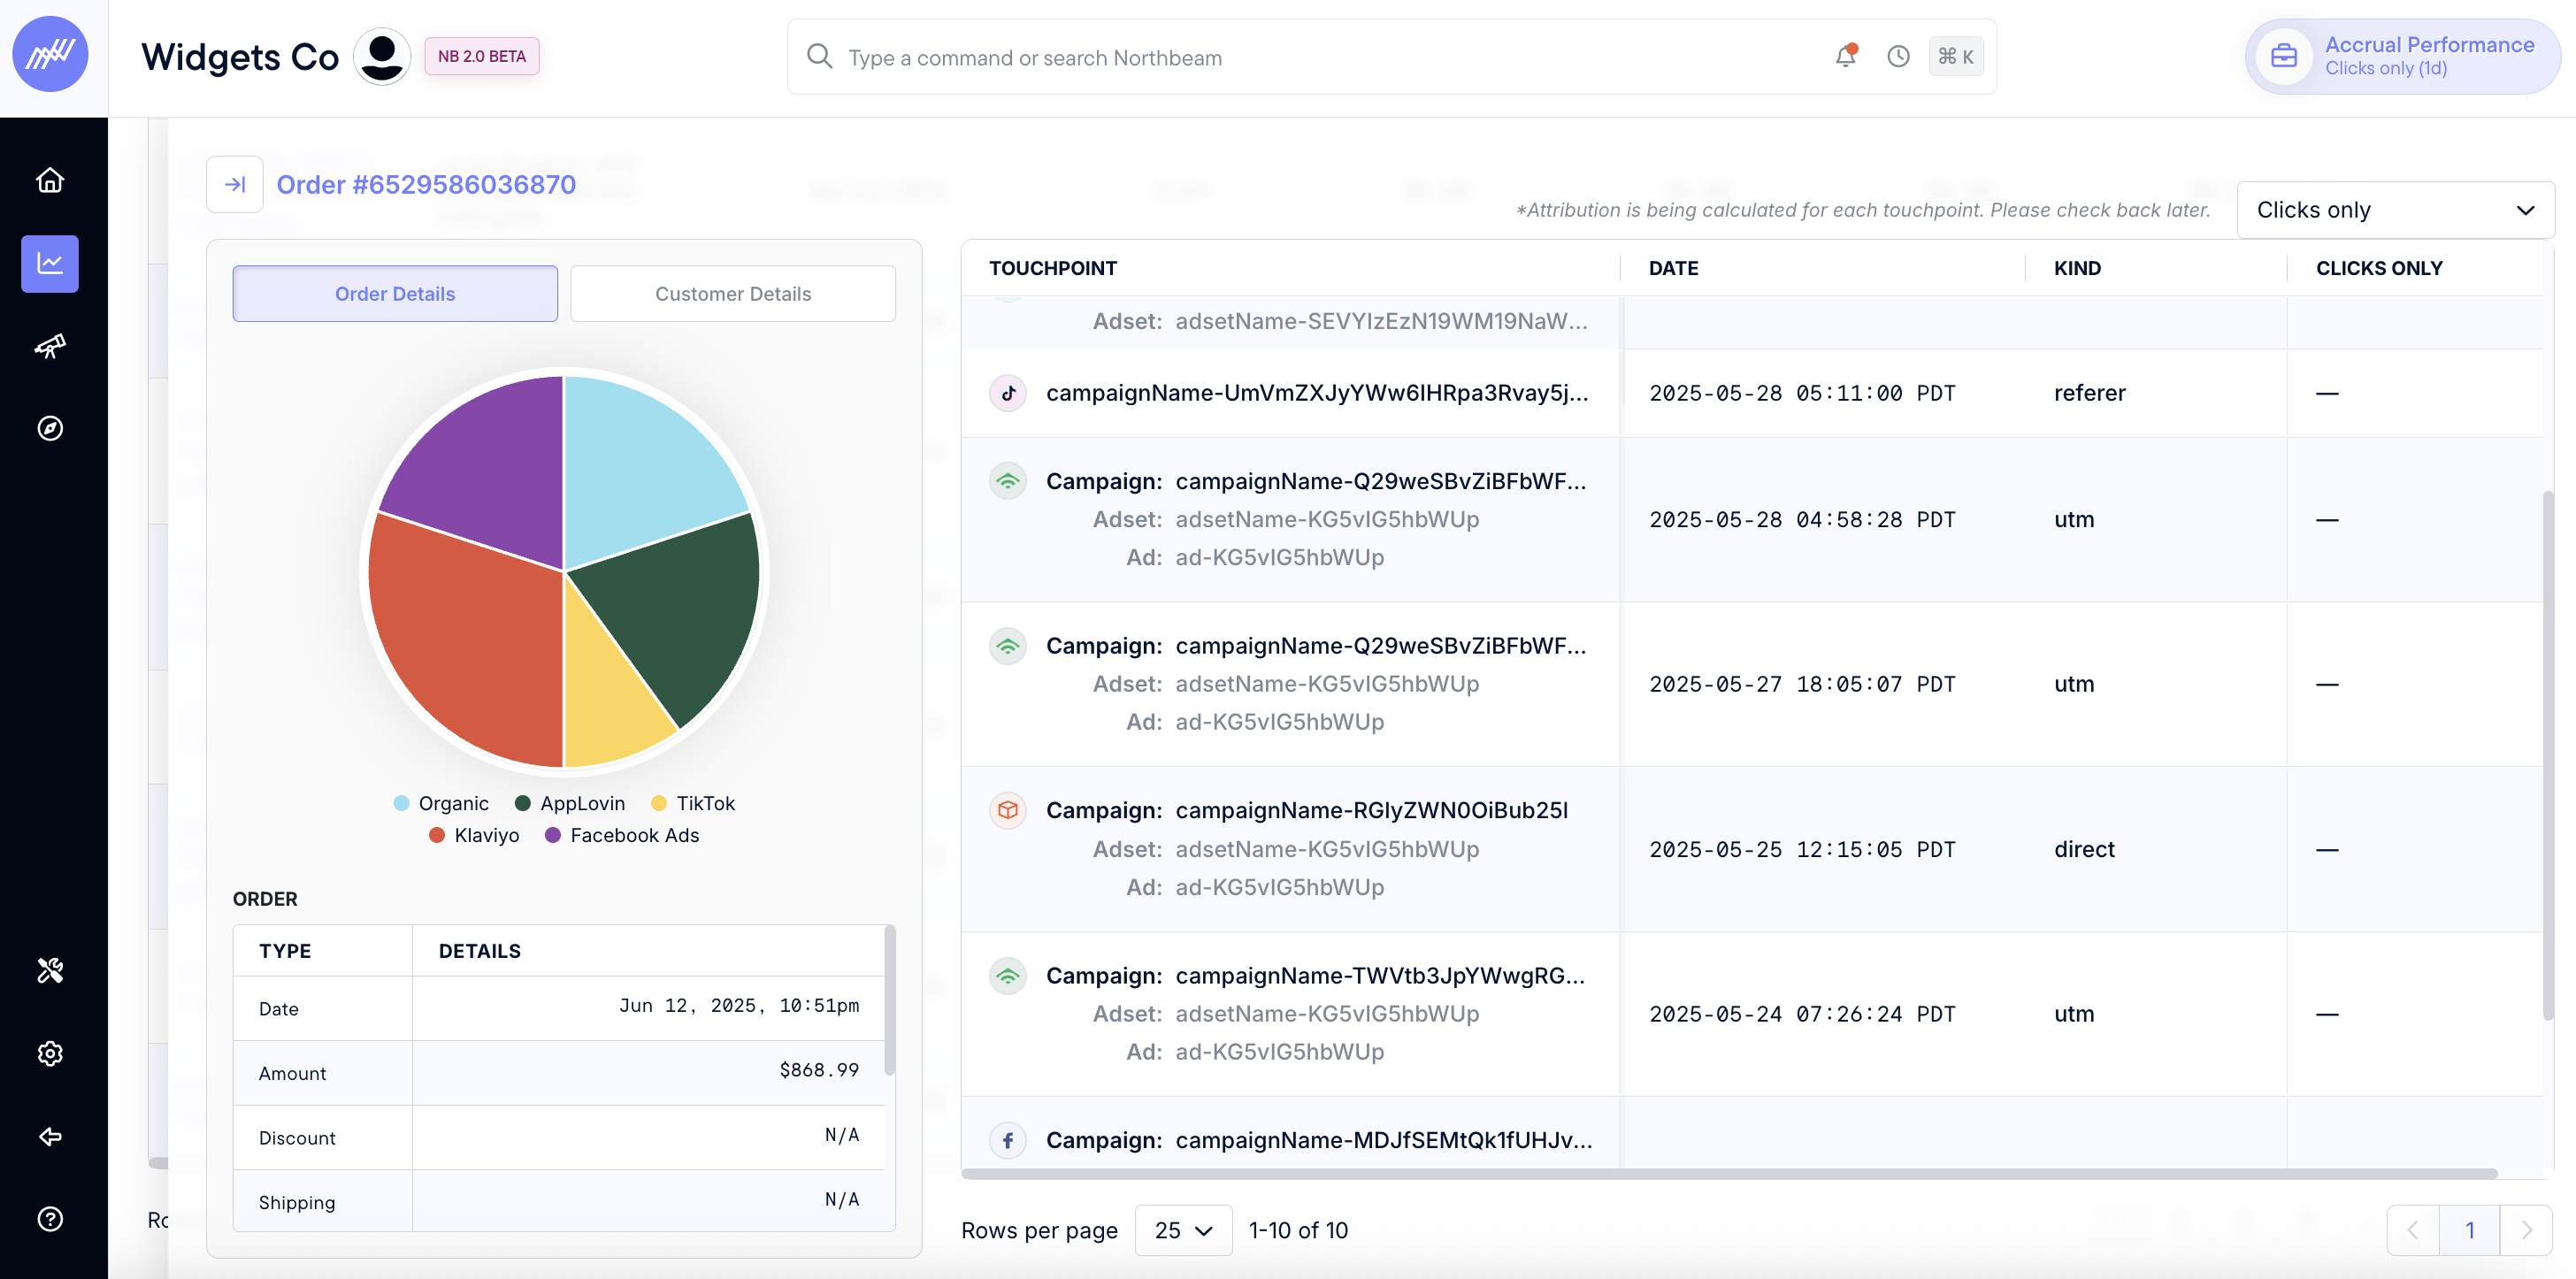This screenshot has height=1279, width=2576.
Task: Click the AppLovin icon for 18:05:07 touchpoint
Action: pos(1008,645)
